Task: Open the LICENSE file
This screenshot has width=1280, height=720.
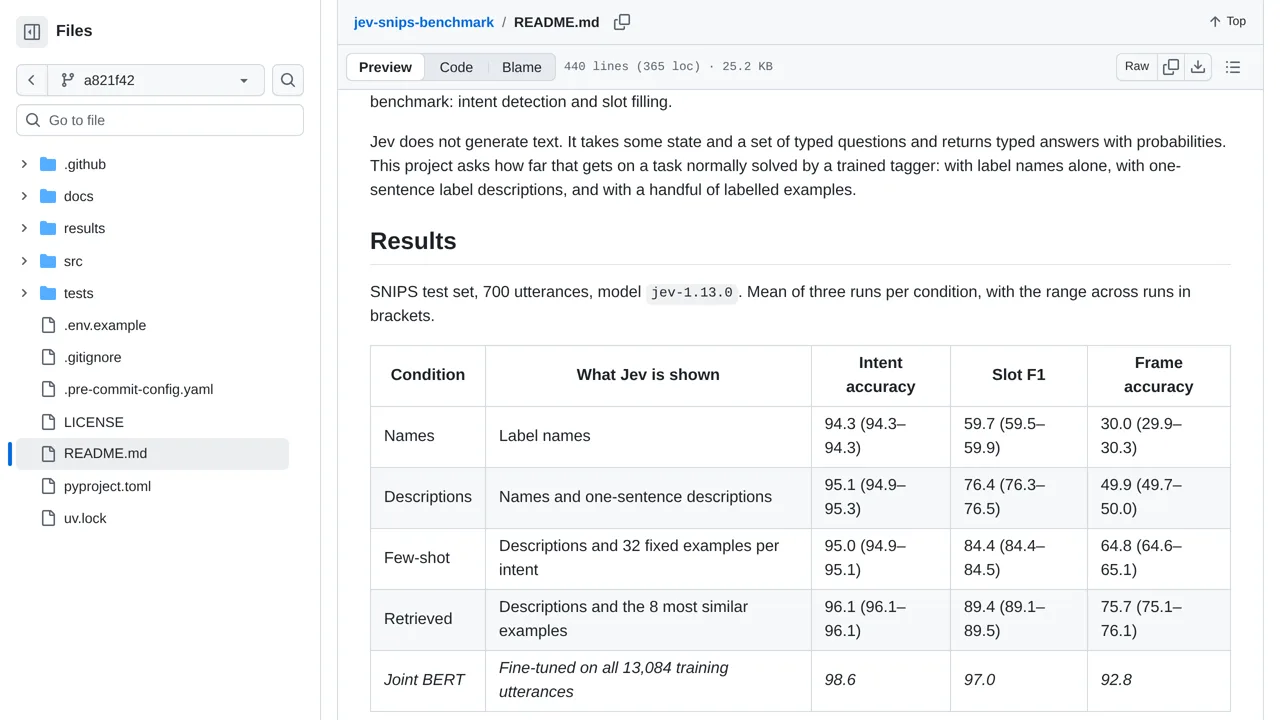Action: (94, 422)
